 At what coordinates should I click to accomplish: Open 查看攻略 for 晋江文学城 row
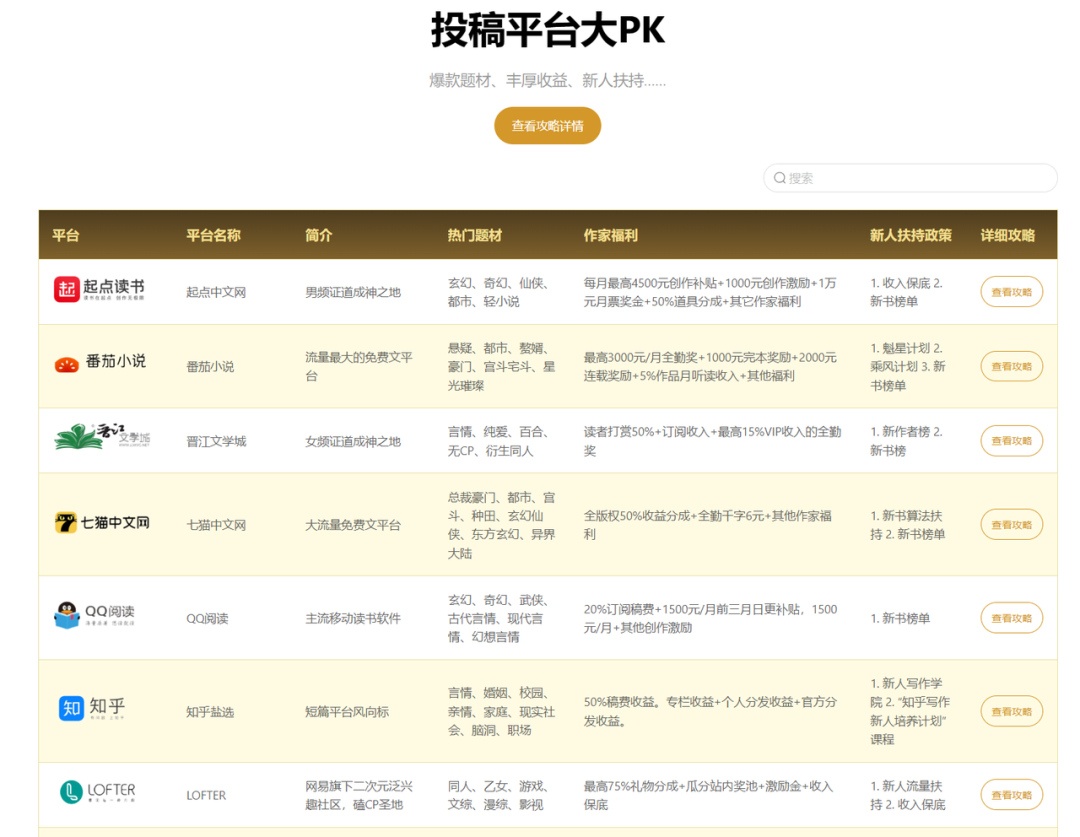pos(1011,441)
